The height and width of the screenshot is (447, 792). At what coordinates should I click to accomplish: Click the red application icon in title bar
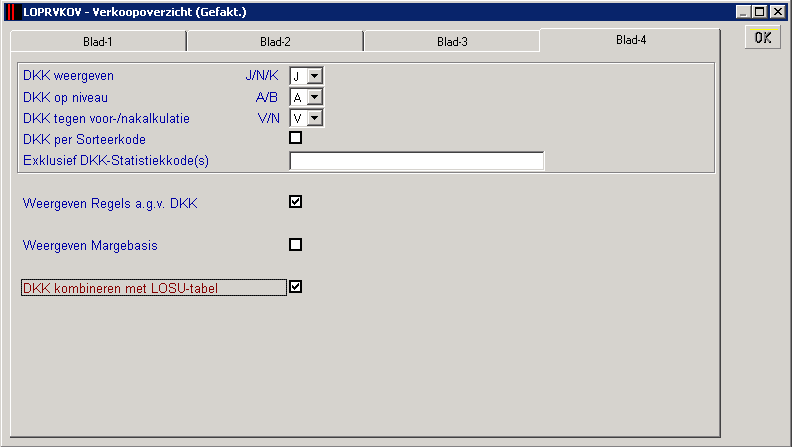point(12,12)
